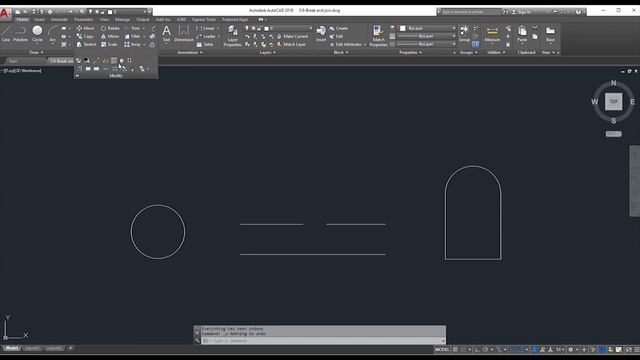Click Edit Attributes in Block panel
Screen dimensions: 640x360
click(346, 44)
